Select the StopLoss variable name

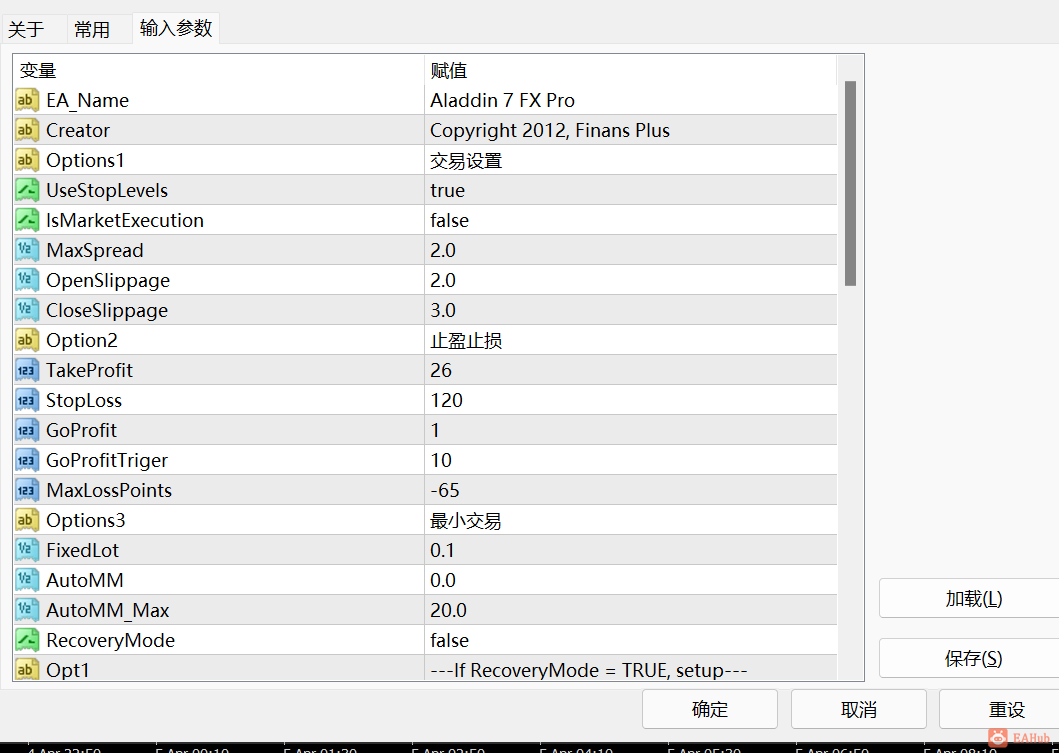pyautogui.click(x=84, y=400)
